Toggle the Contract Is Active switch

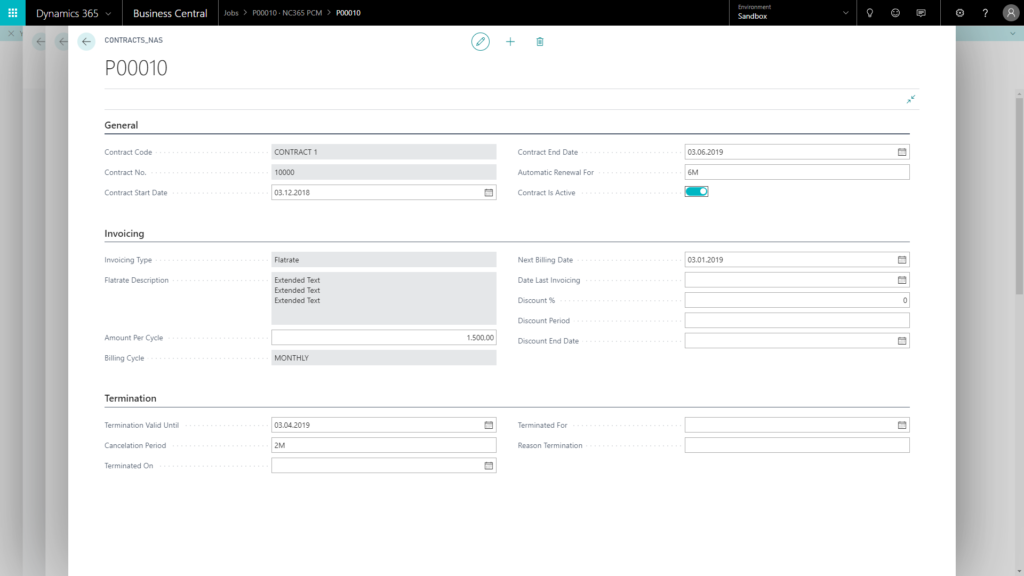pos(696,191)
